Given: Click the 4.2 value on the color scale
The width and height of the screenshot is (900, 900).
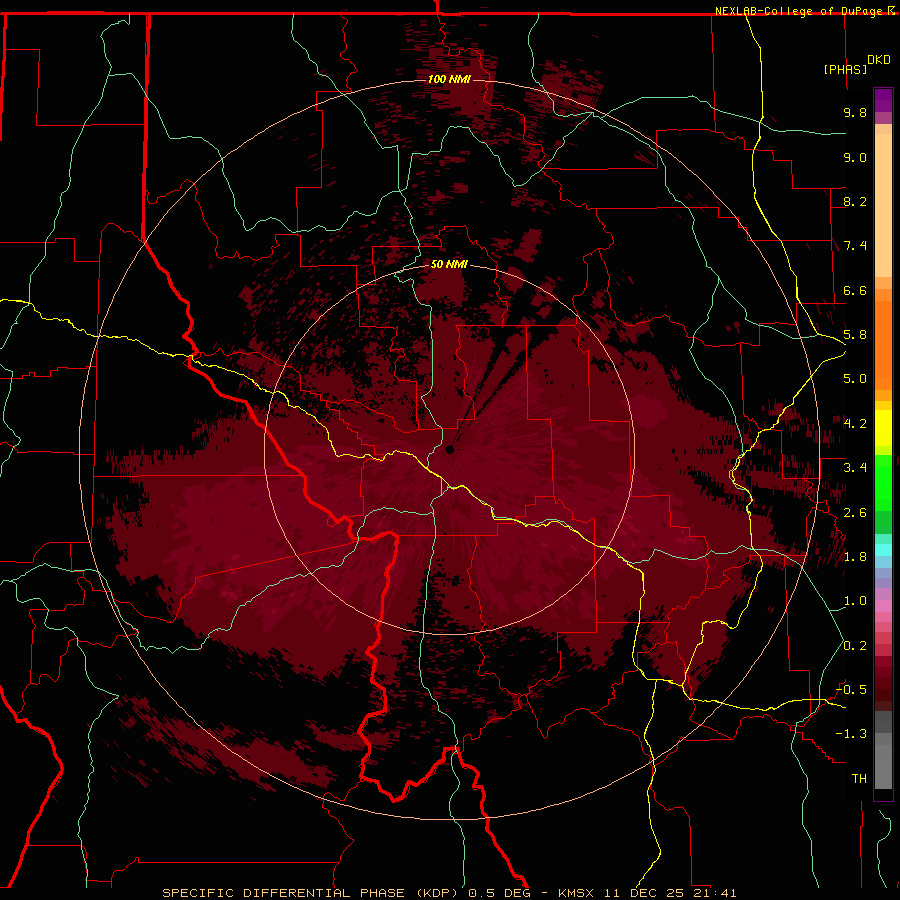Looking at the screenshot, I should [855, 424].
